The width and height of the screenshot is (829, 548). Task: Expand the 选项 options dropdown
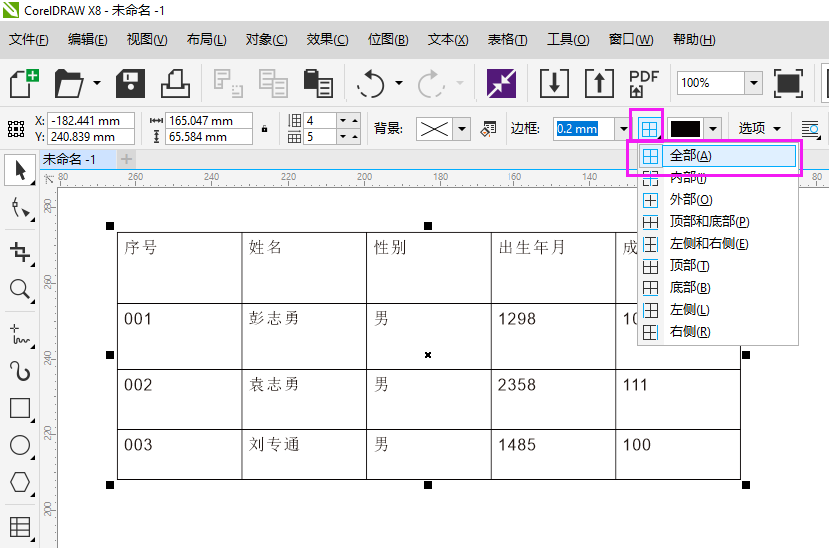click(759, 128)
